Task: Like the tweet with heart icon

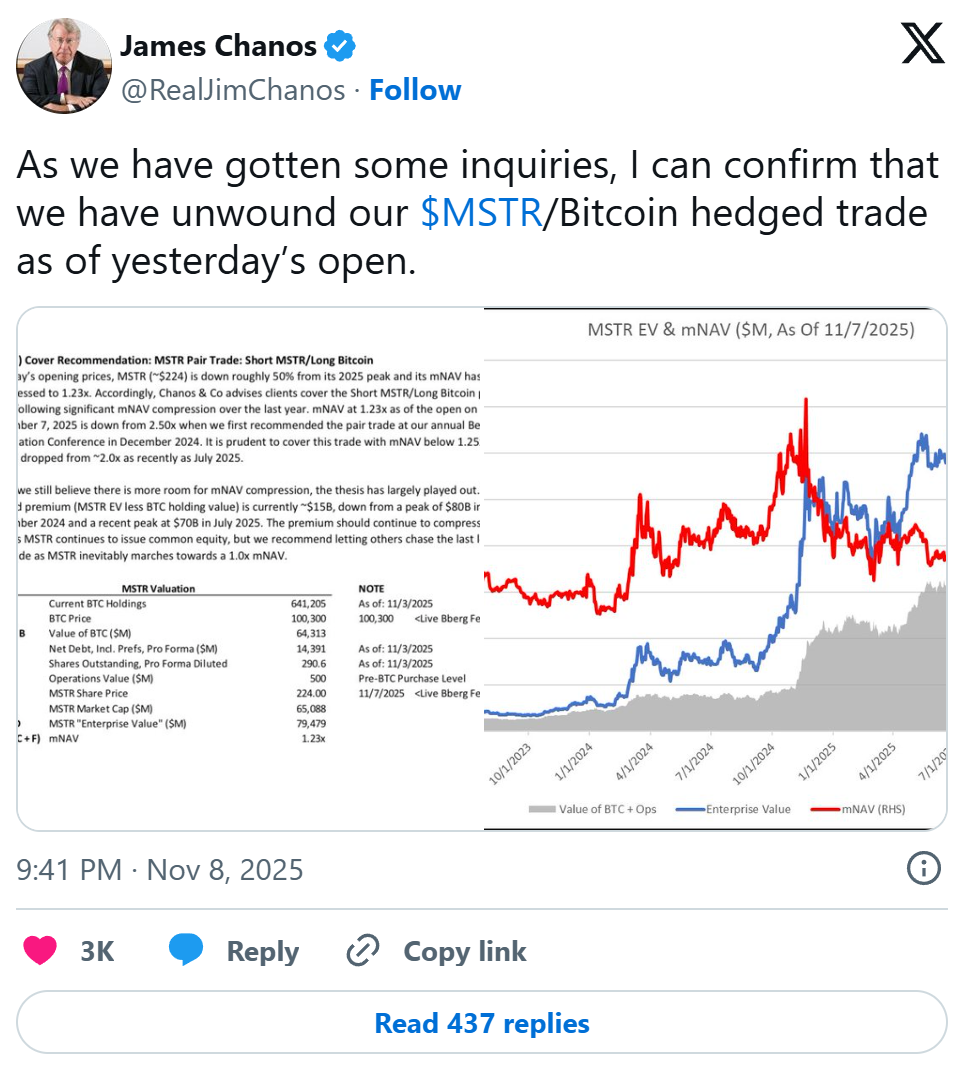Action: [41, 950]
